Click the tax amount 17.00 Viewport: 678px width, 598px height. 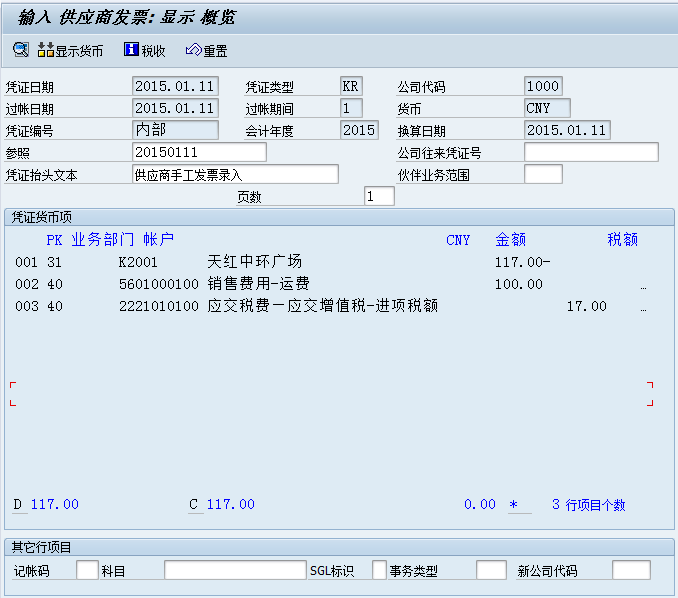[586, 306]
